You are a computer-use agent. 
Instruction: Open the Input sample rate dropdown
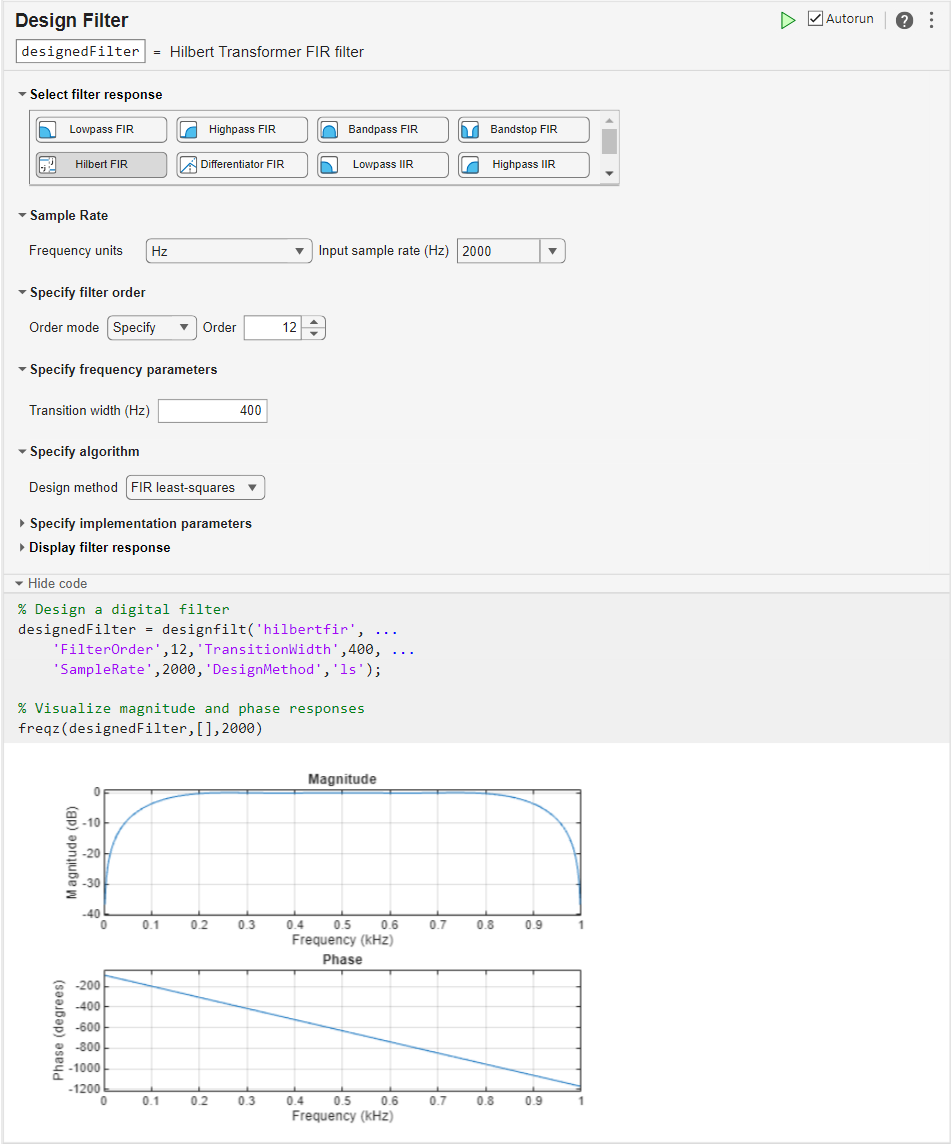tap(553, 251)
